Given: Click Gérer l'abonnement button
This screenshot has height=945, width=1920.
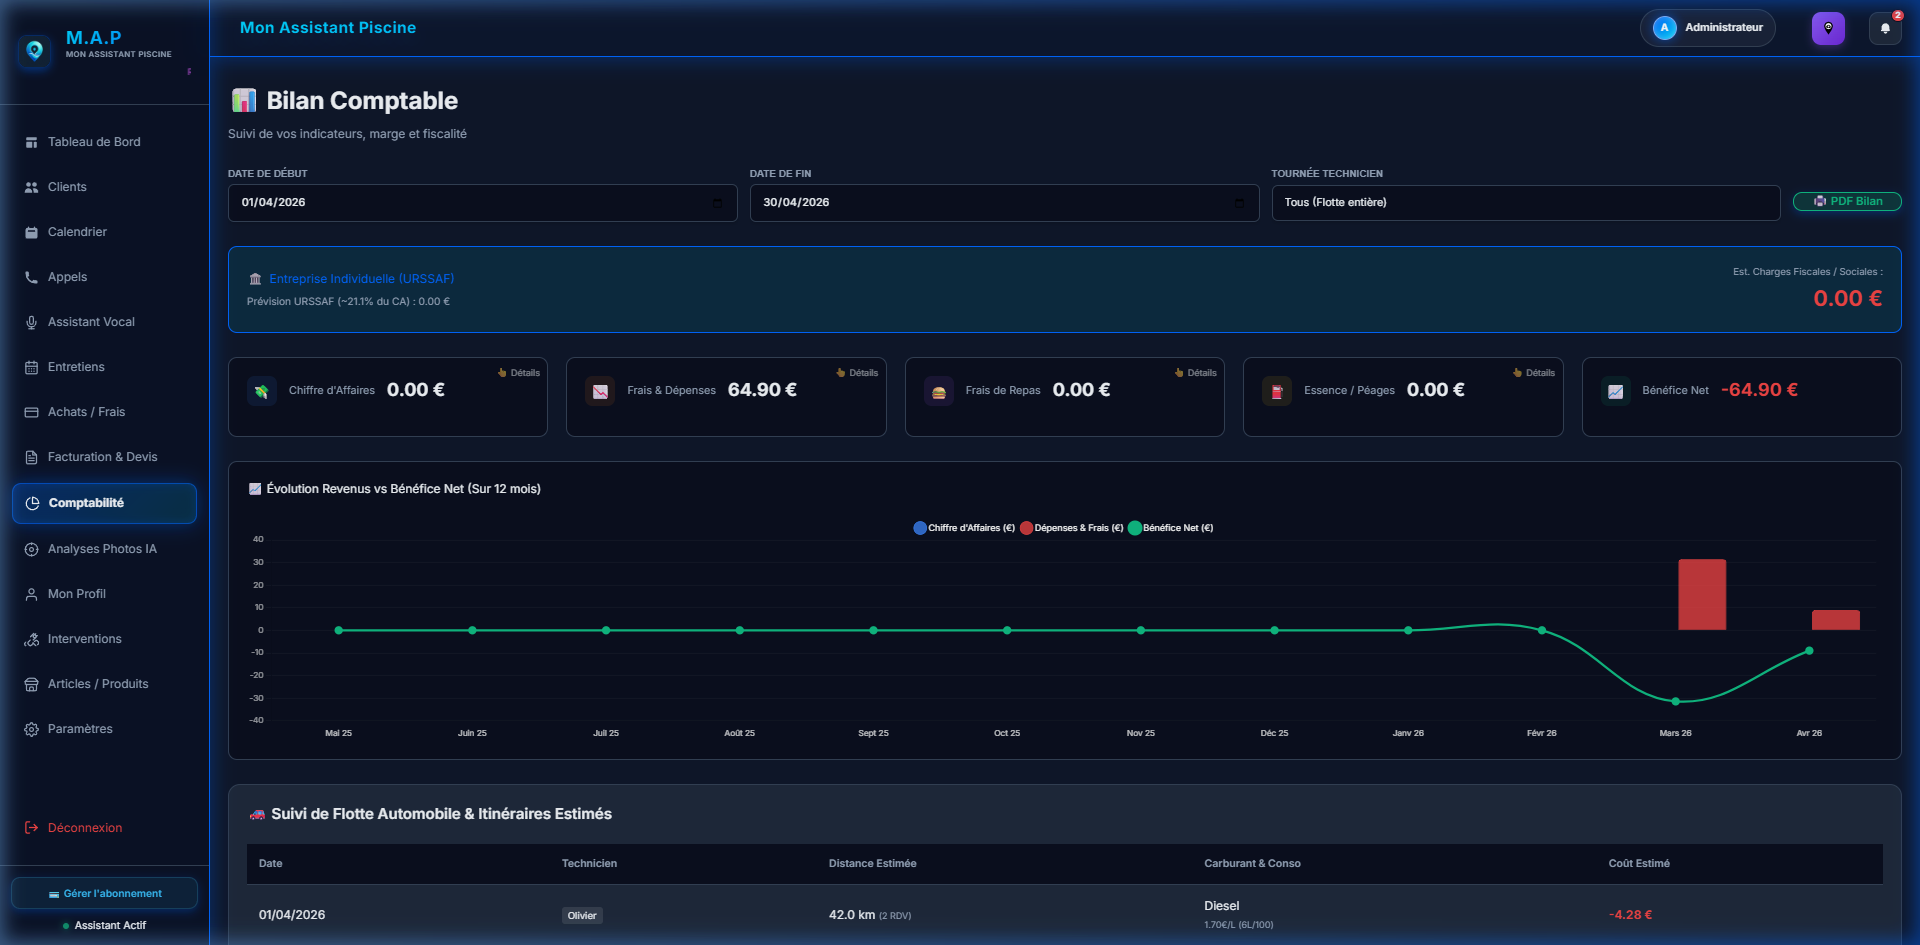Looking at the screenshot, I should (x=104, y=893).
